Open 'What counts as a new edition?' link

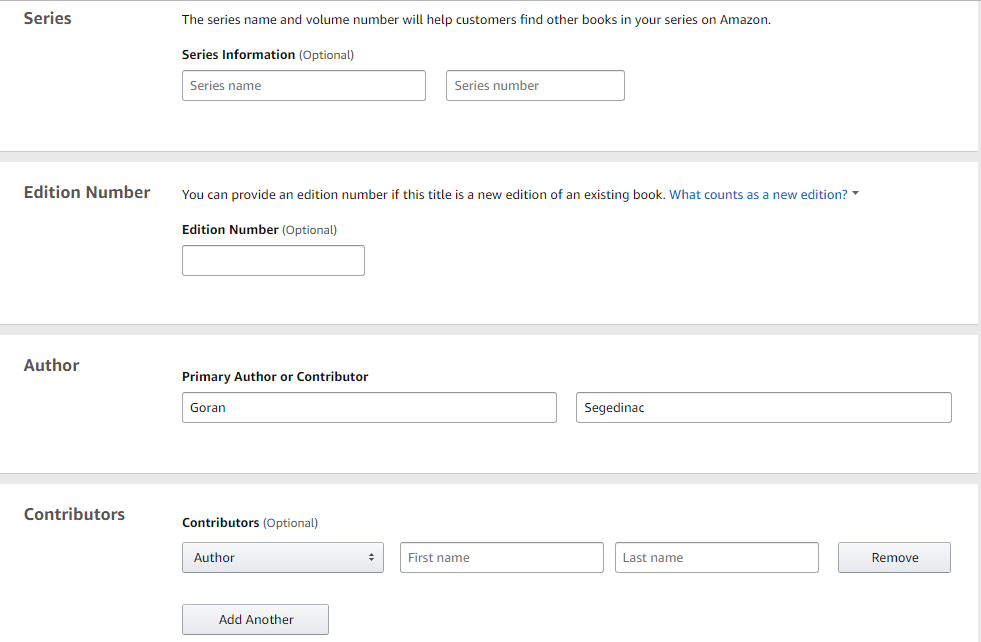coord(758,195)
